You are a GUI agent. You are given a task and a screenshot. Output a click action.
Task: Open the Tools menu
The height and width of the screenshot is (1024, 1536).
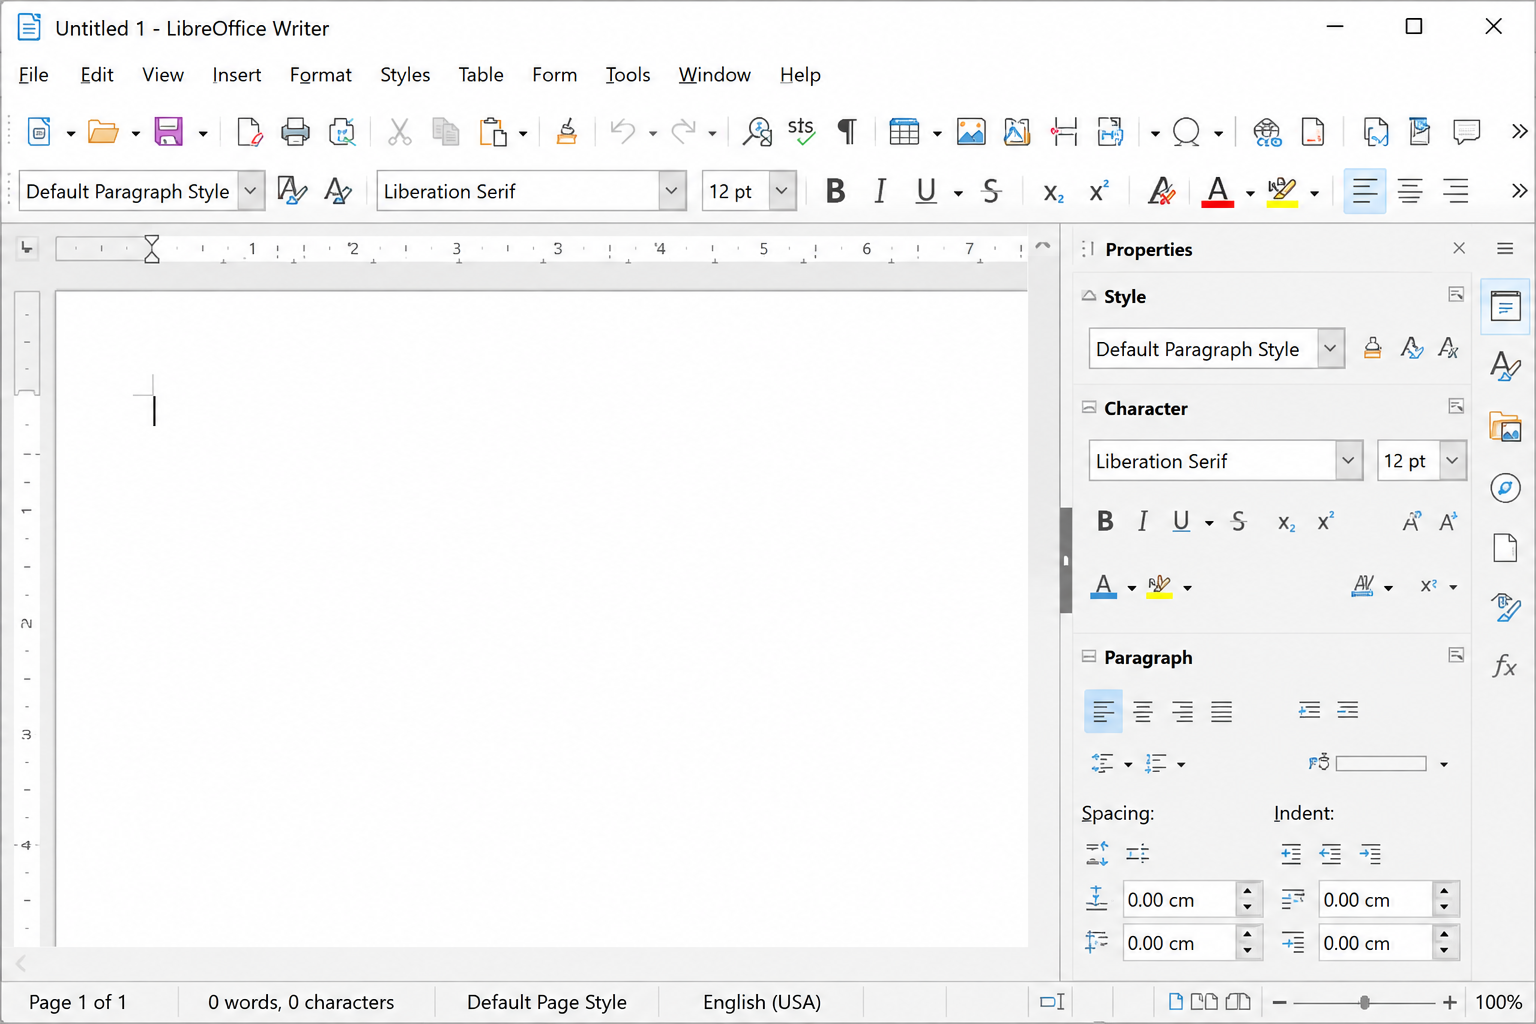pos(628,75)
